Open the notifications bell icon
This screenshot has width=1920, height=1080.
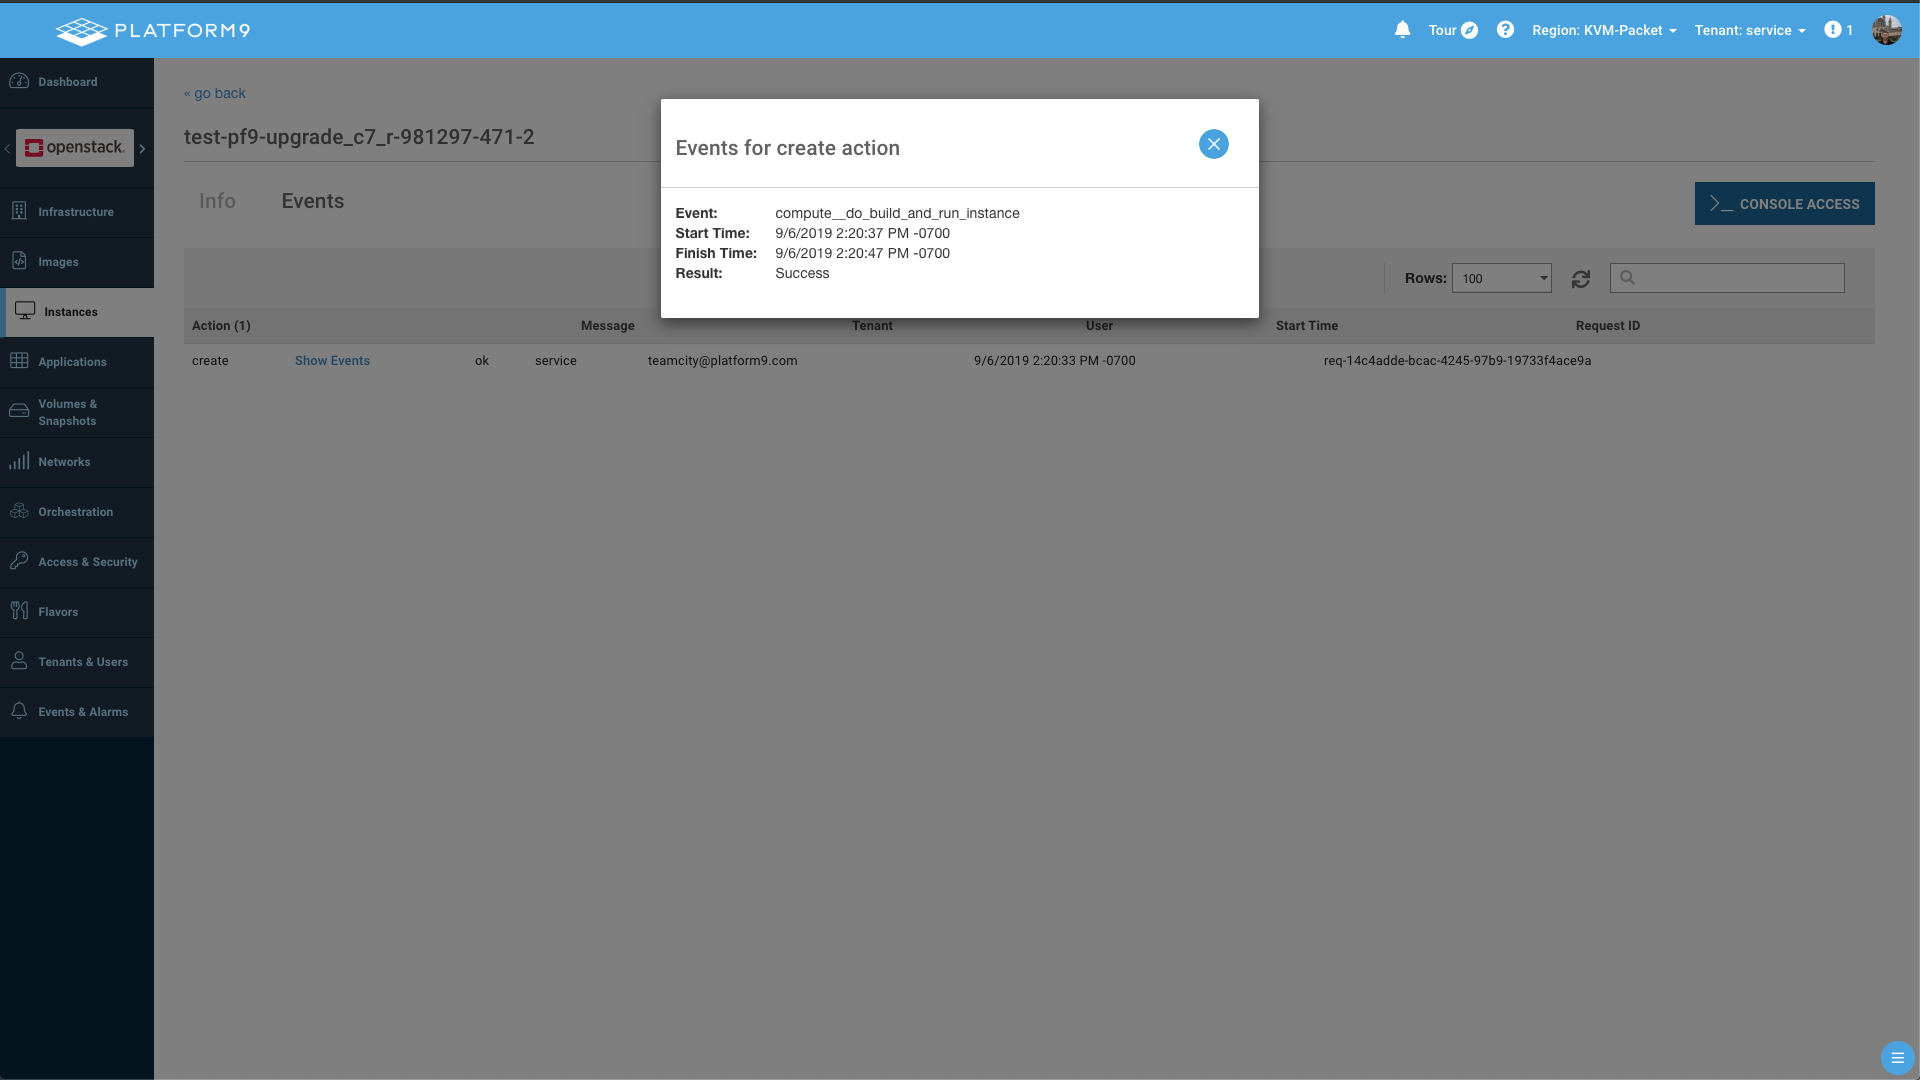(x=1402, y=30)
